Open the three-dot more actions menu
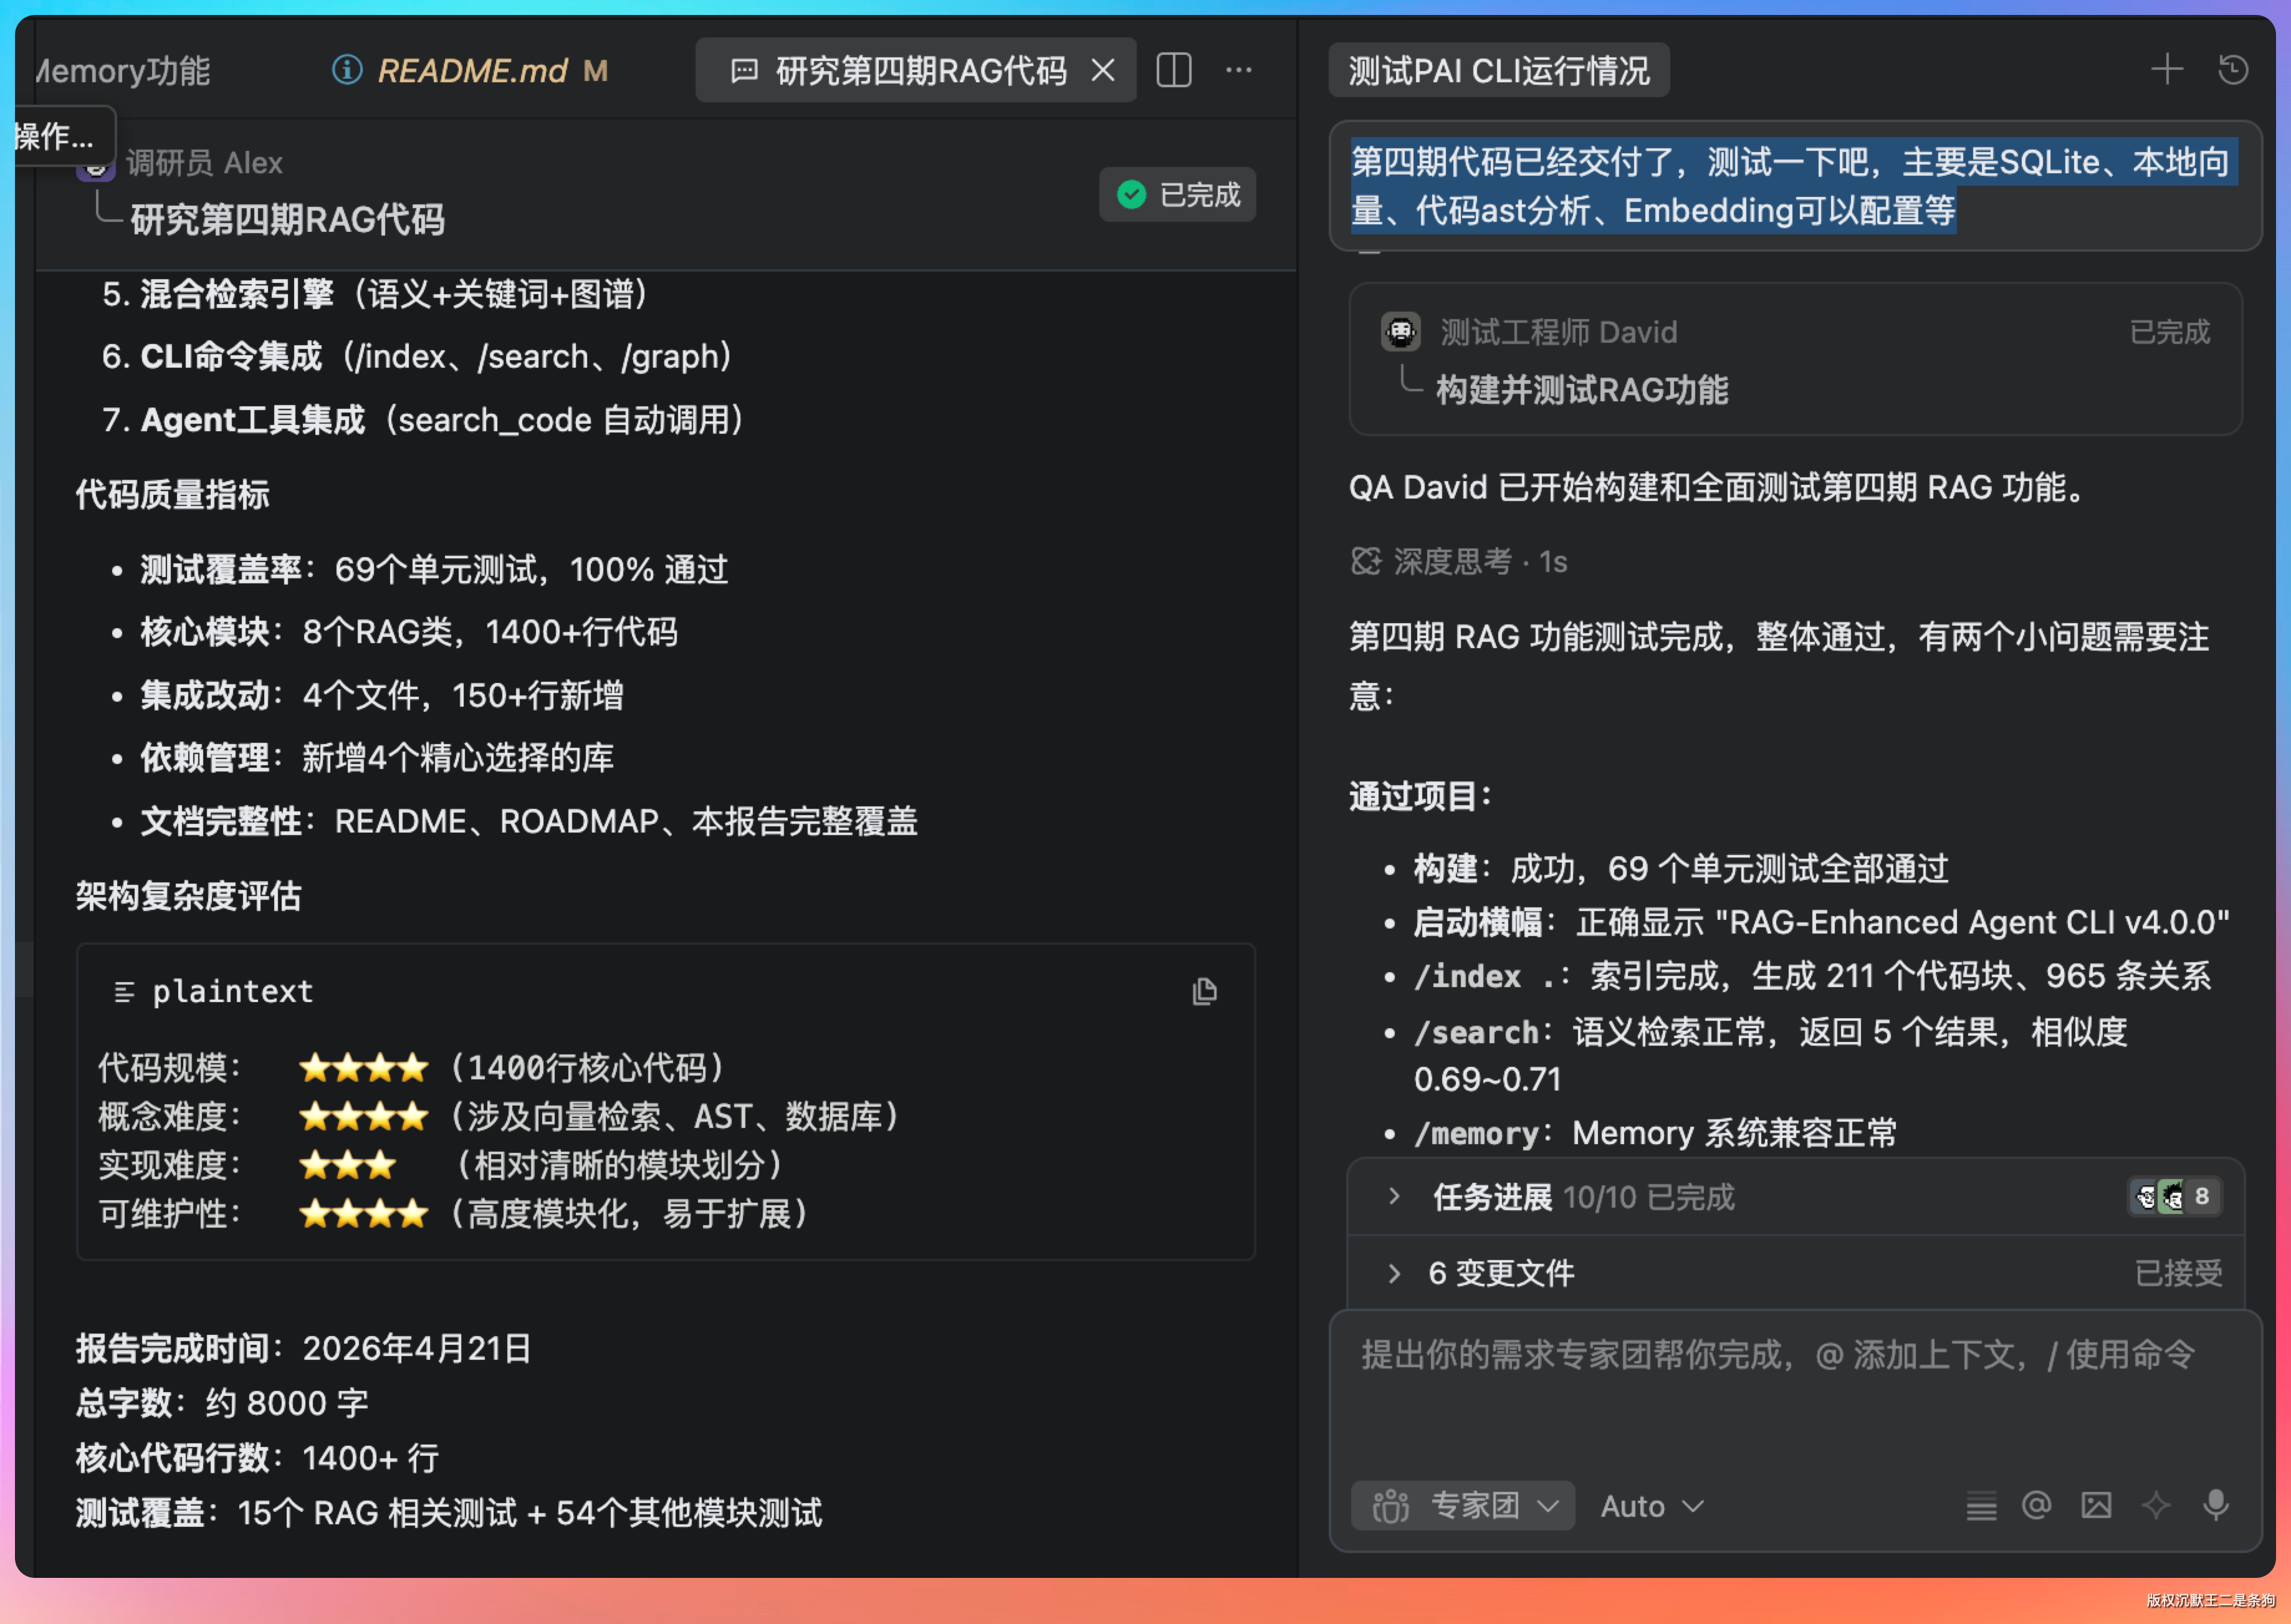 tap(1238, 70)
